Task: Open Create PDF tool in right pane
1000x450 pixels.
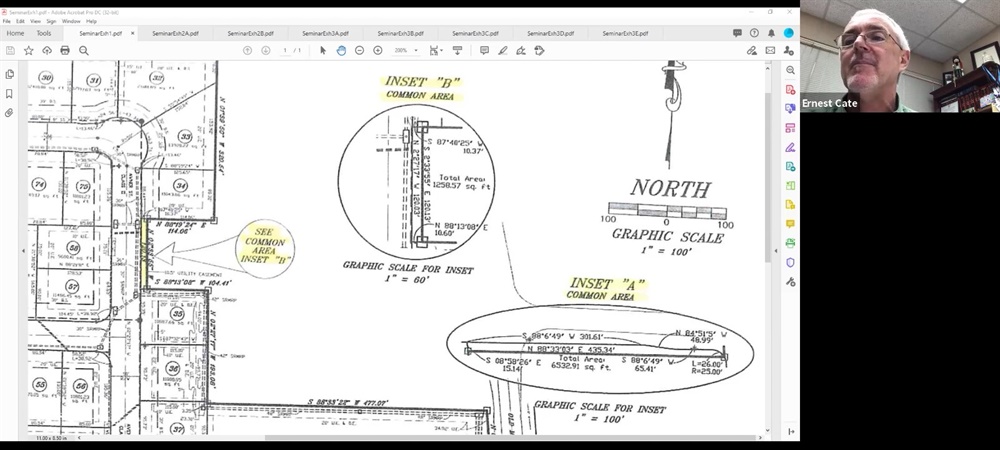Action: pos(790,90)
